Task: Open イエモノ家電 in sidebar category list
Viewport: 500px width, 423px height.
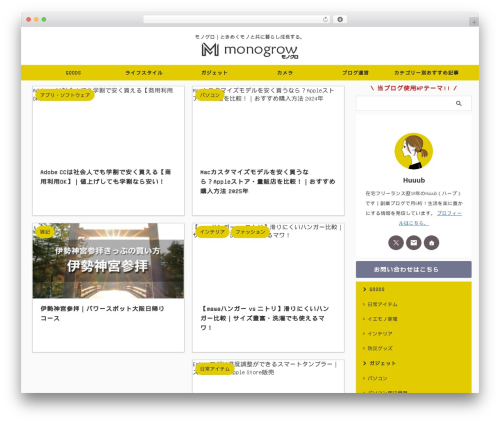Action: (x=382, y=319)
